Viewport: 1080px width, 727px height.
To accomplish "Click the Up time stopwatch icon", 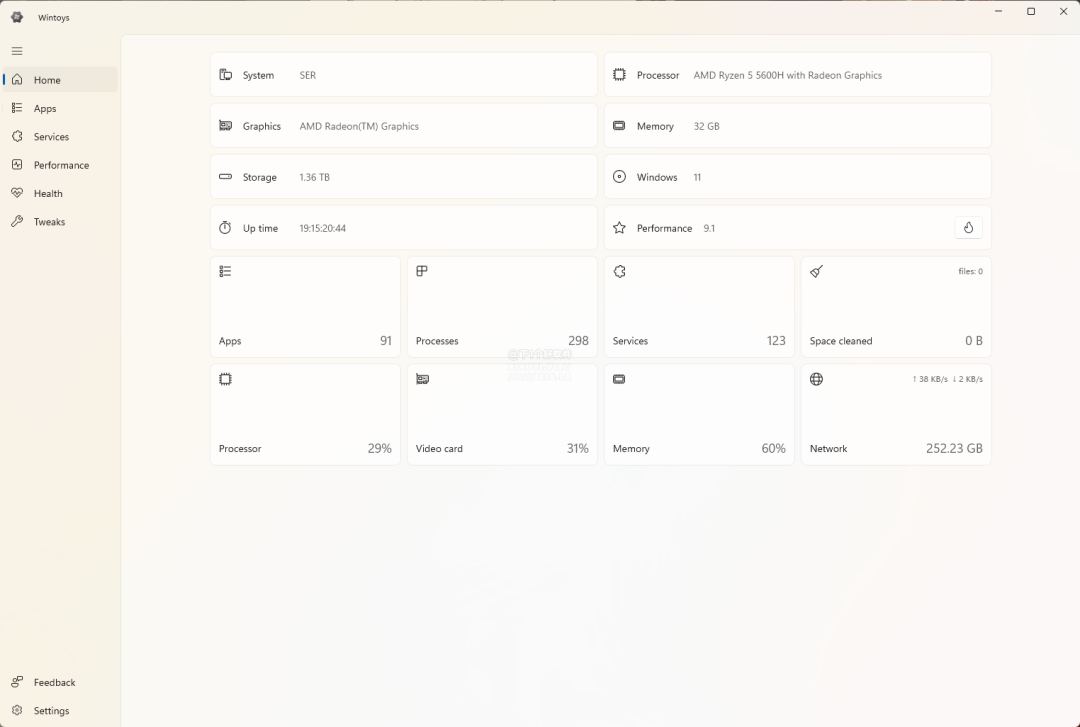I will click(x=225, y=227).
